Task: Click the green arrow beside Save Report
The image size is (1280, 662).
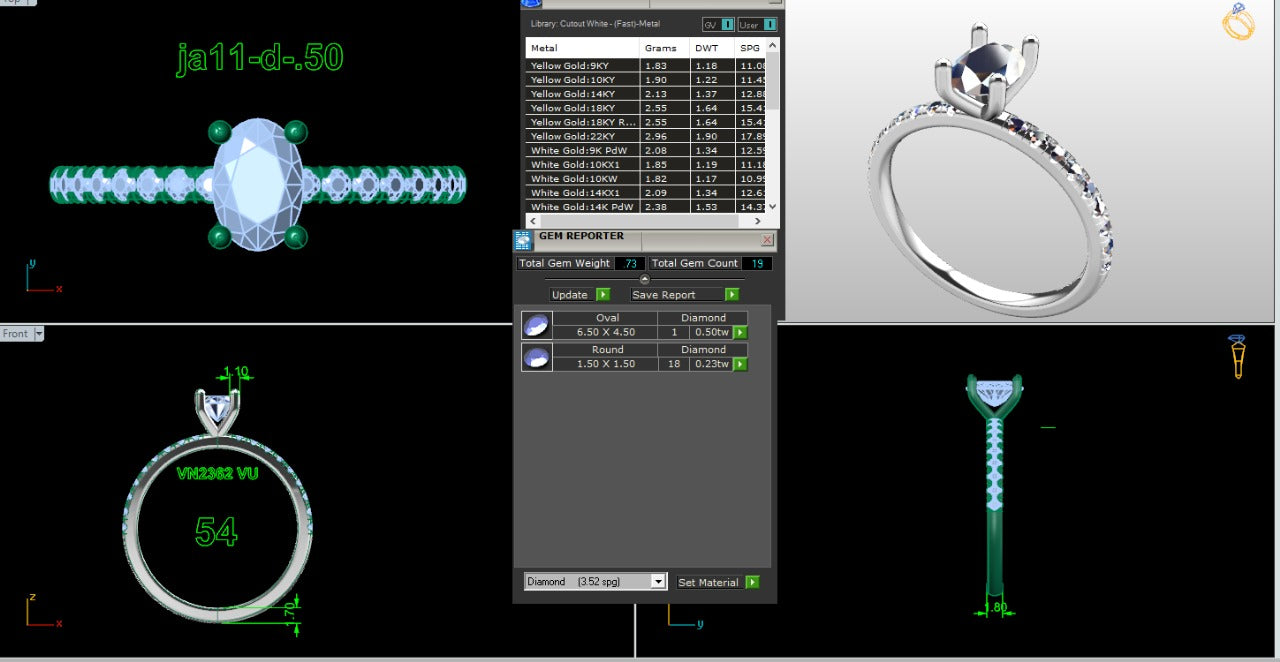Action: pos(732,294)
